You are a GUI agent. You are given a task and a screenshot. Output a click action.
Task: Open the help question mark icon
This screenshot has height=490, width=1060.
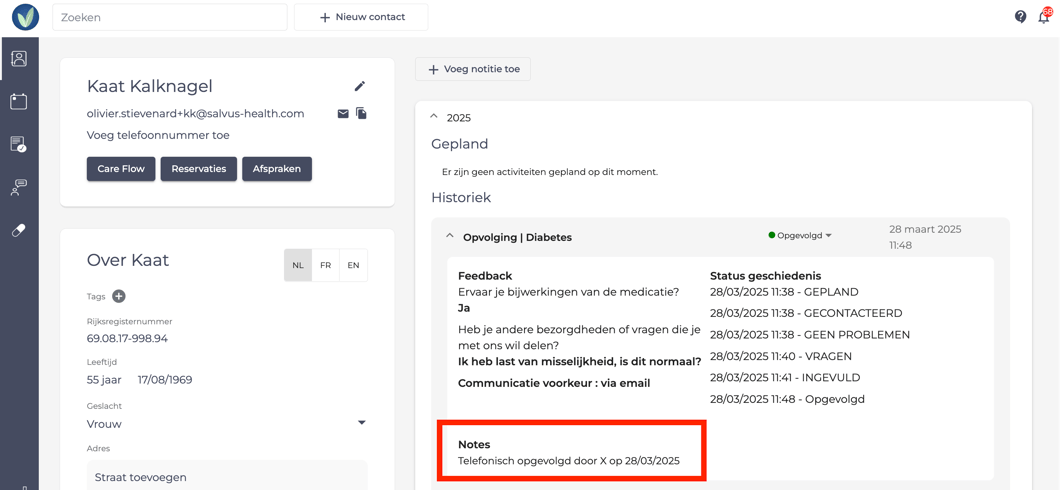point(1020,17)
